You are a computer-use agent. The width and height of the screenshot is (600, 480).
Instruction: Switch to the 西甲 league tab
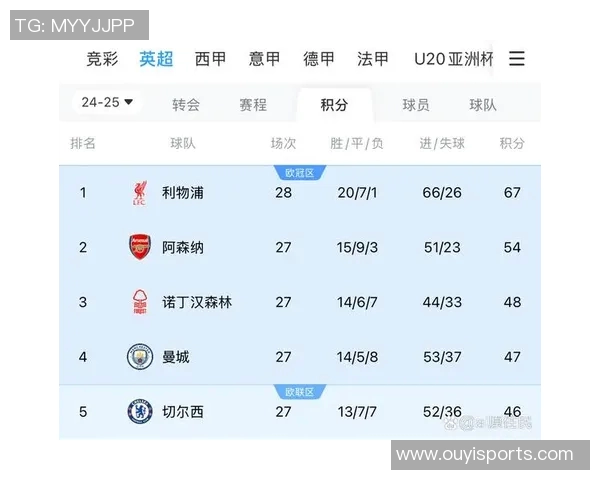click(210, 59)
